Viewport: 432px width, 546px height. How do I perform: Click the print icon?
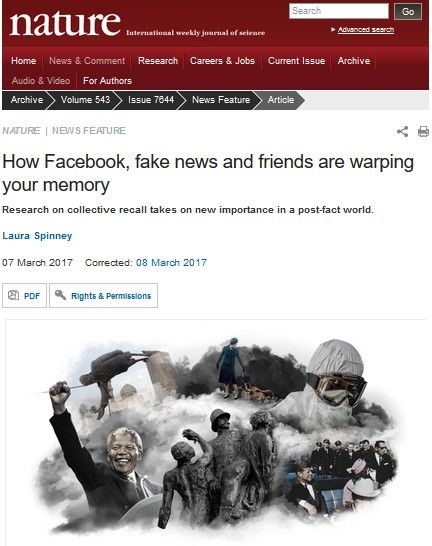point(423,131)
